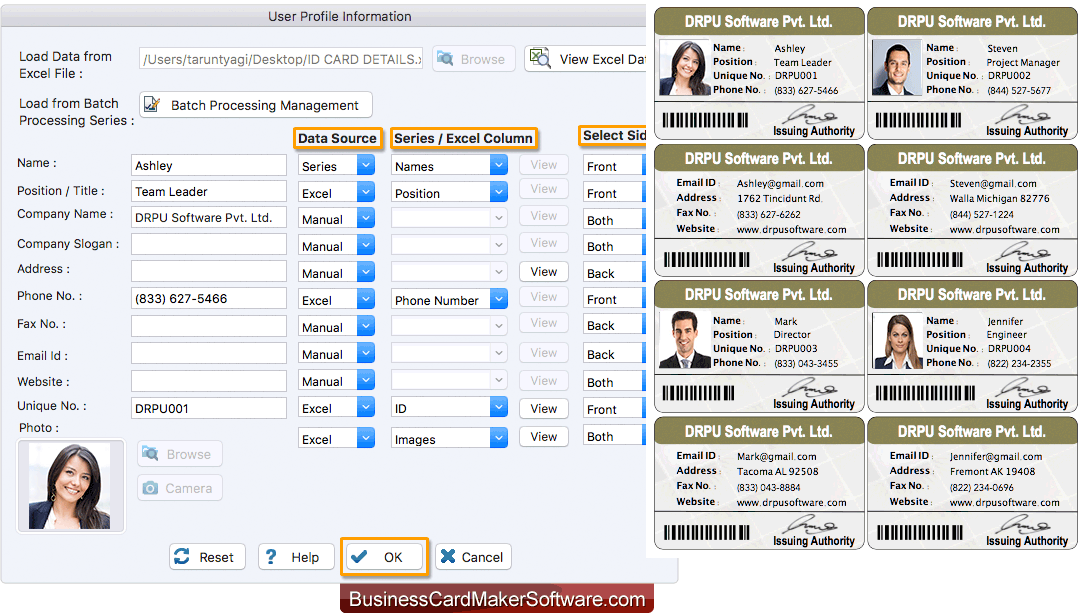Open Select Side dropdown for Name row

click(x=614, y=166)
